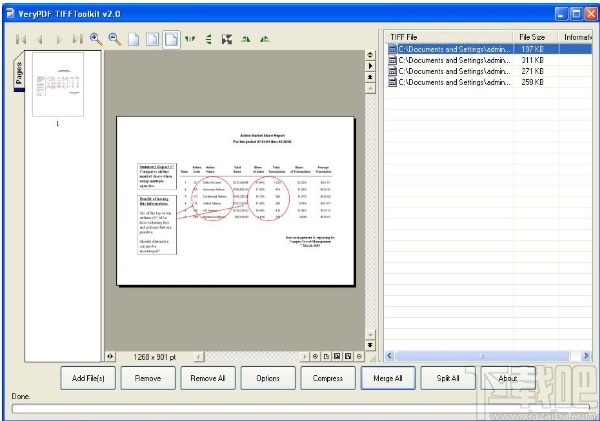Jump to last page toolbar icon
The height and width of the screenshot is (421, 600).
(x=78, y=39)
